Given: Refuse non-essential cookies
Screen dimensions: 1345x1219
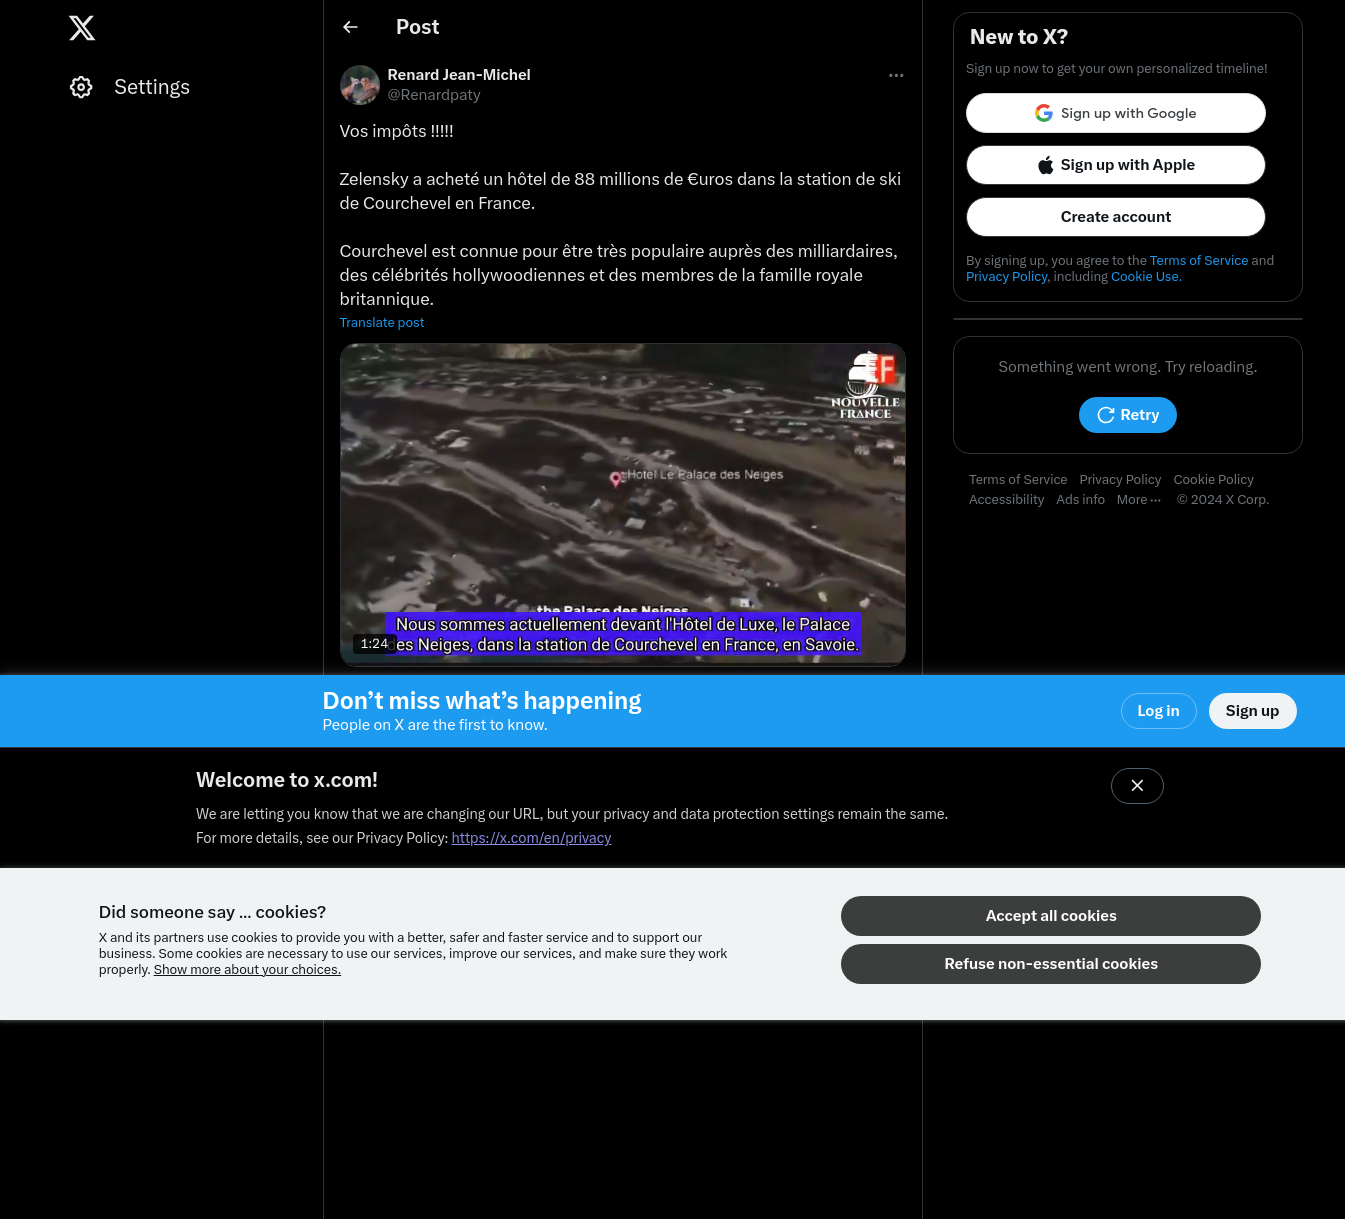Looking at the screenshot, I should click(x=1051, y=964).
